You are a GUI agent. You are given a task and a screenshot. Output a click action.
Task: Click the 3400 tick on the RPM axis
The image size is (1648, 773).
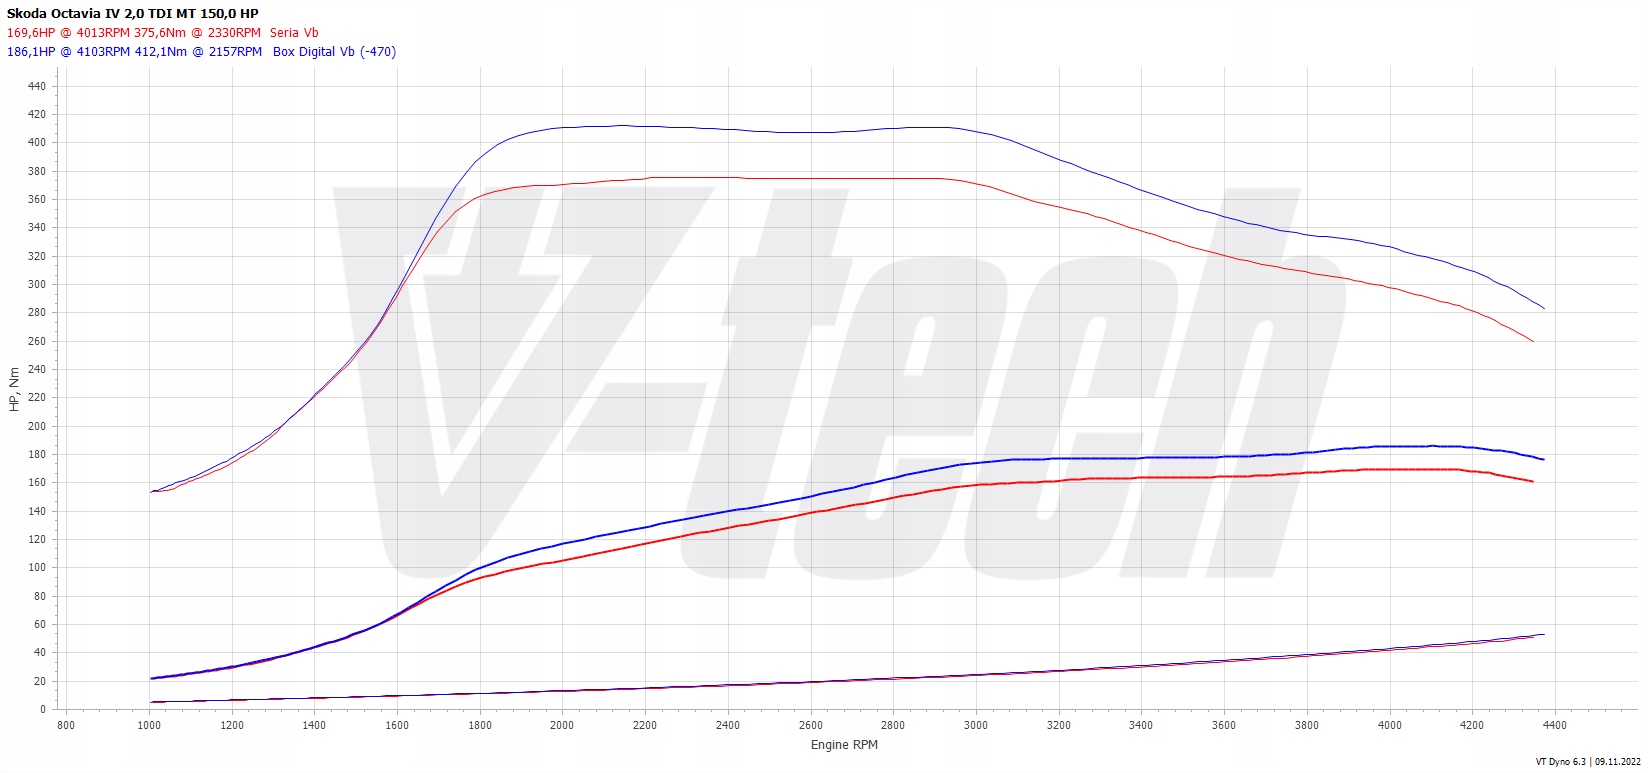pos(1141,725)
